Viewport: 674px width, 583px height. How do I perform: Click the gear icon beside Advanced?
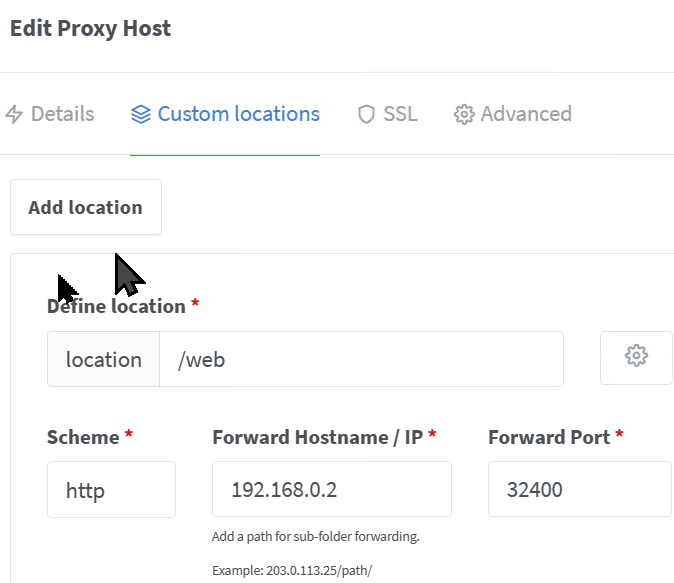click(x=464, y=114)
